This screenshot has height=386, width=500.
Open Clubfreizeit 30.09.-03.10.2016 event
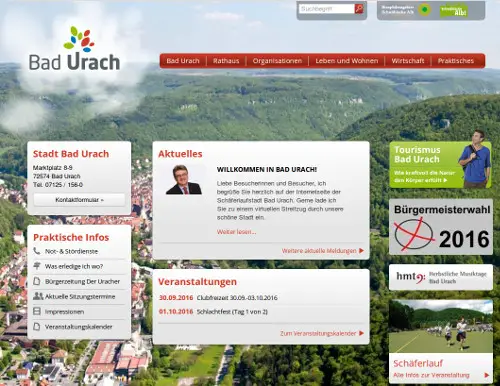[237, 298]
